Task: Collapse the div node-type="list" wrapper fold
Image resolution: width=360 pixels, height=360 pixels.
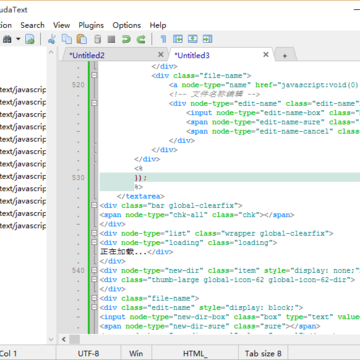Action: 95,233
